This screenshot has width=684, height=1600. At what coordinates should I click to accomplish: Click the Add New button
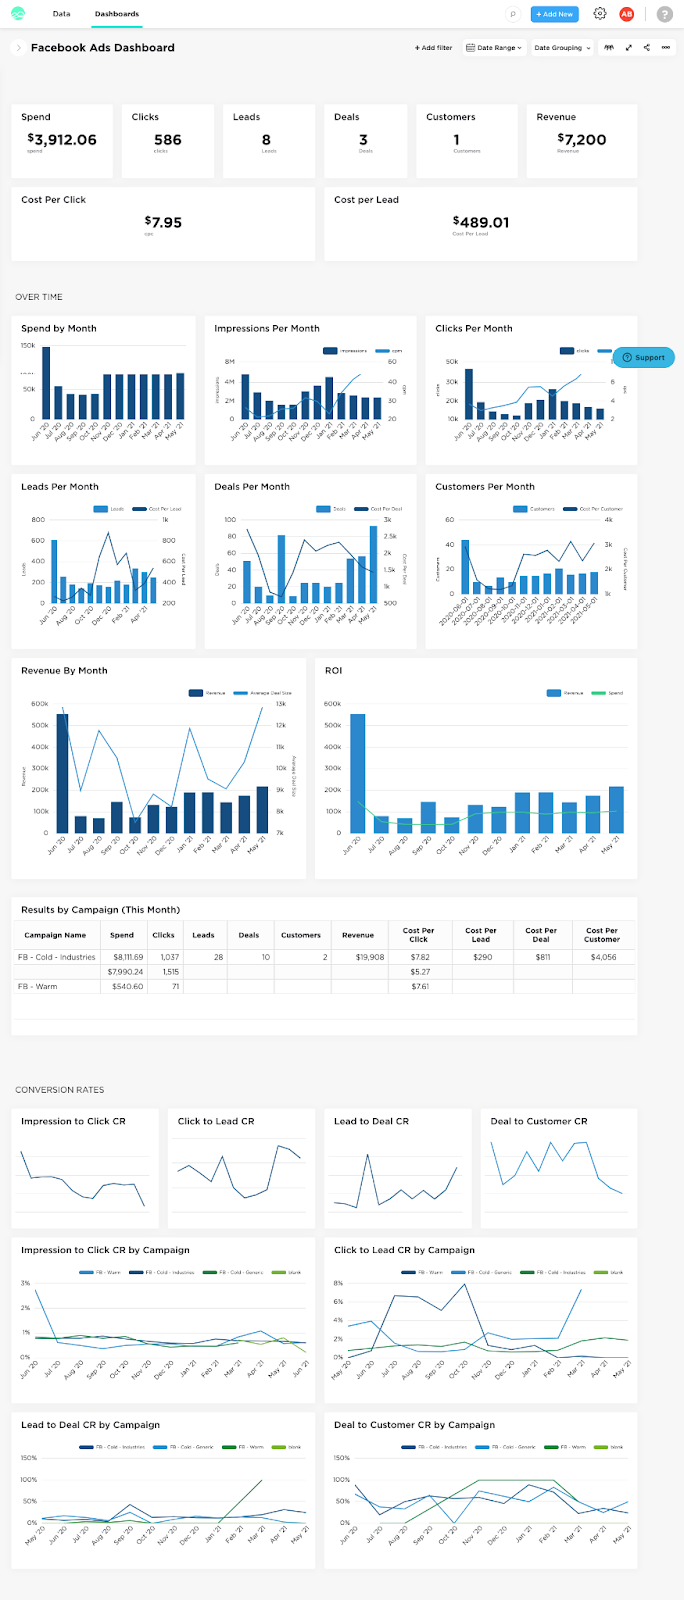point(554,14)
